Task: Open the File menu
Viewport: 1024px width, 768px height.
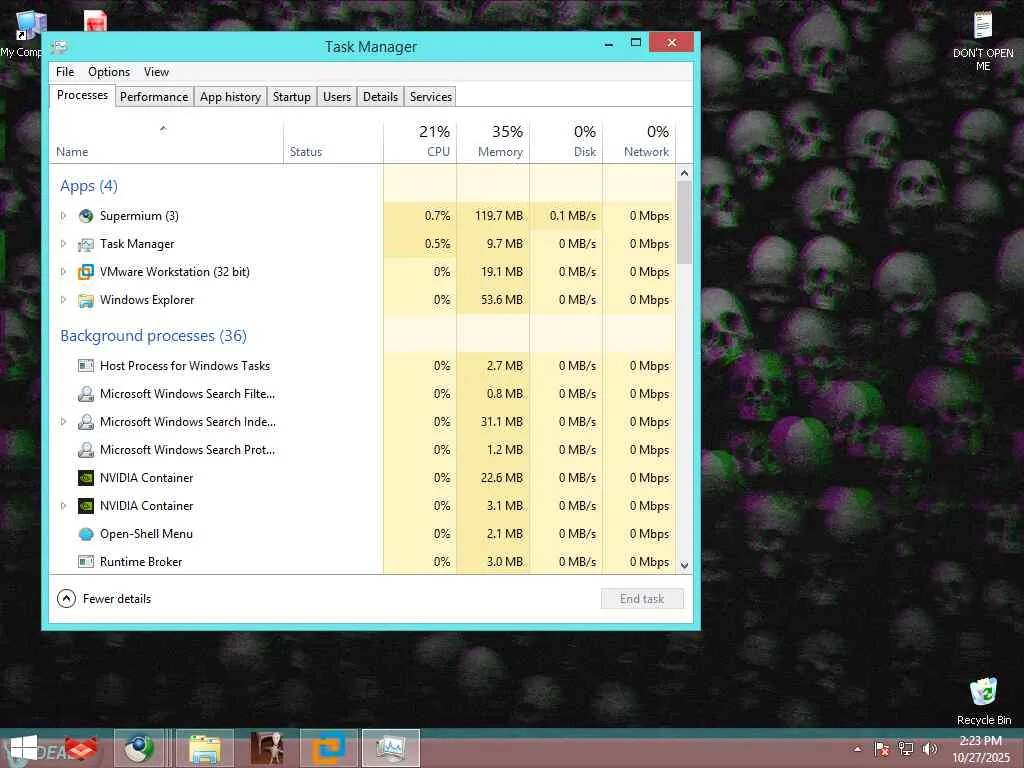Action: coord(65,72)
